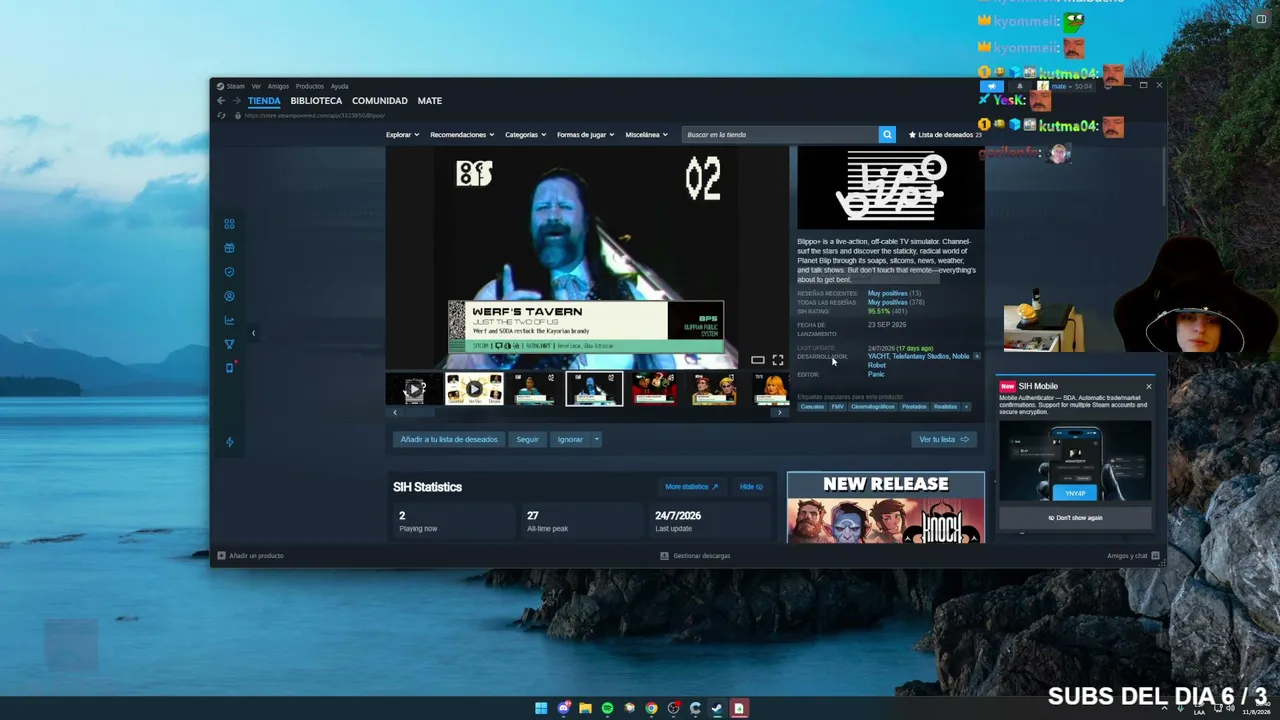Viewport: 1280px width, 720px height.
Task: Click the store URL address text
Action: pyautogui.click(x=314, y=115)
